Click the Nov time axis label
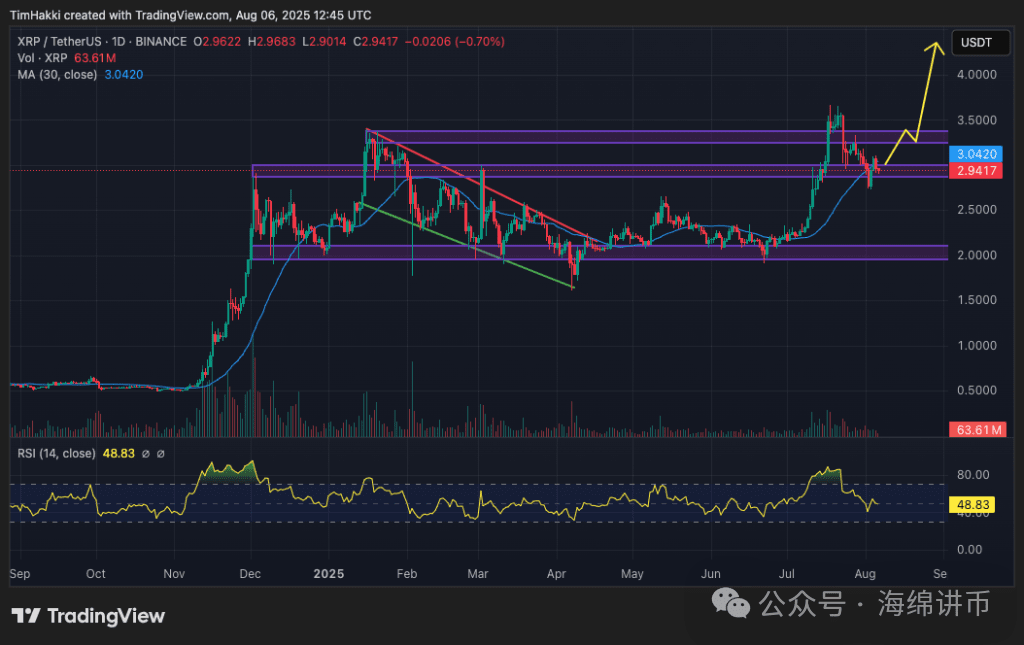The image size is (1024, 645). coord(174,574)
